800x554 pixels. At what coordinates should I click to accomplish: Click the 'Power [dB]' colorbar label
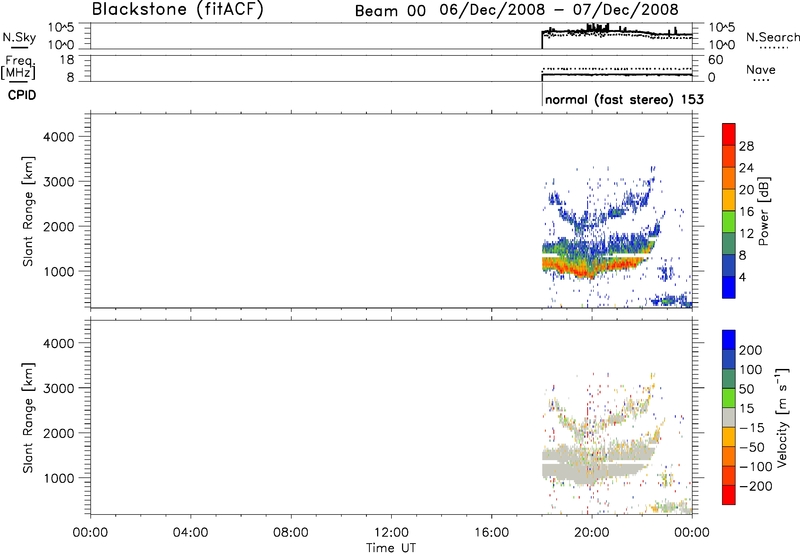tap(763, 211)
